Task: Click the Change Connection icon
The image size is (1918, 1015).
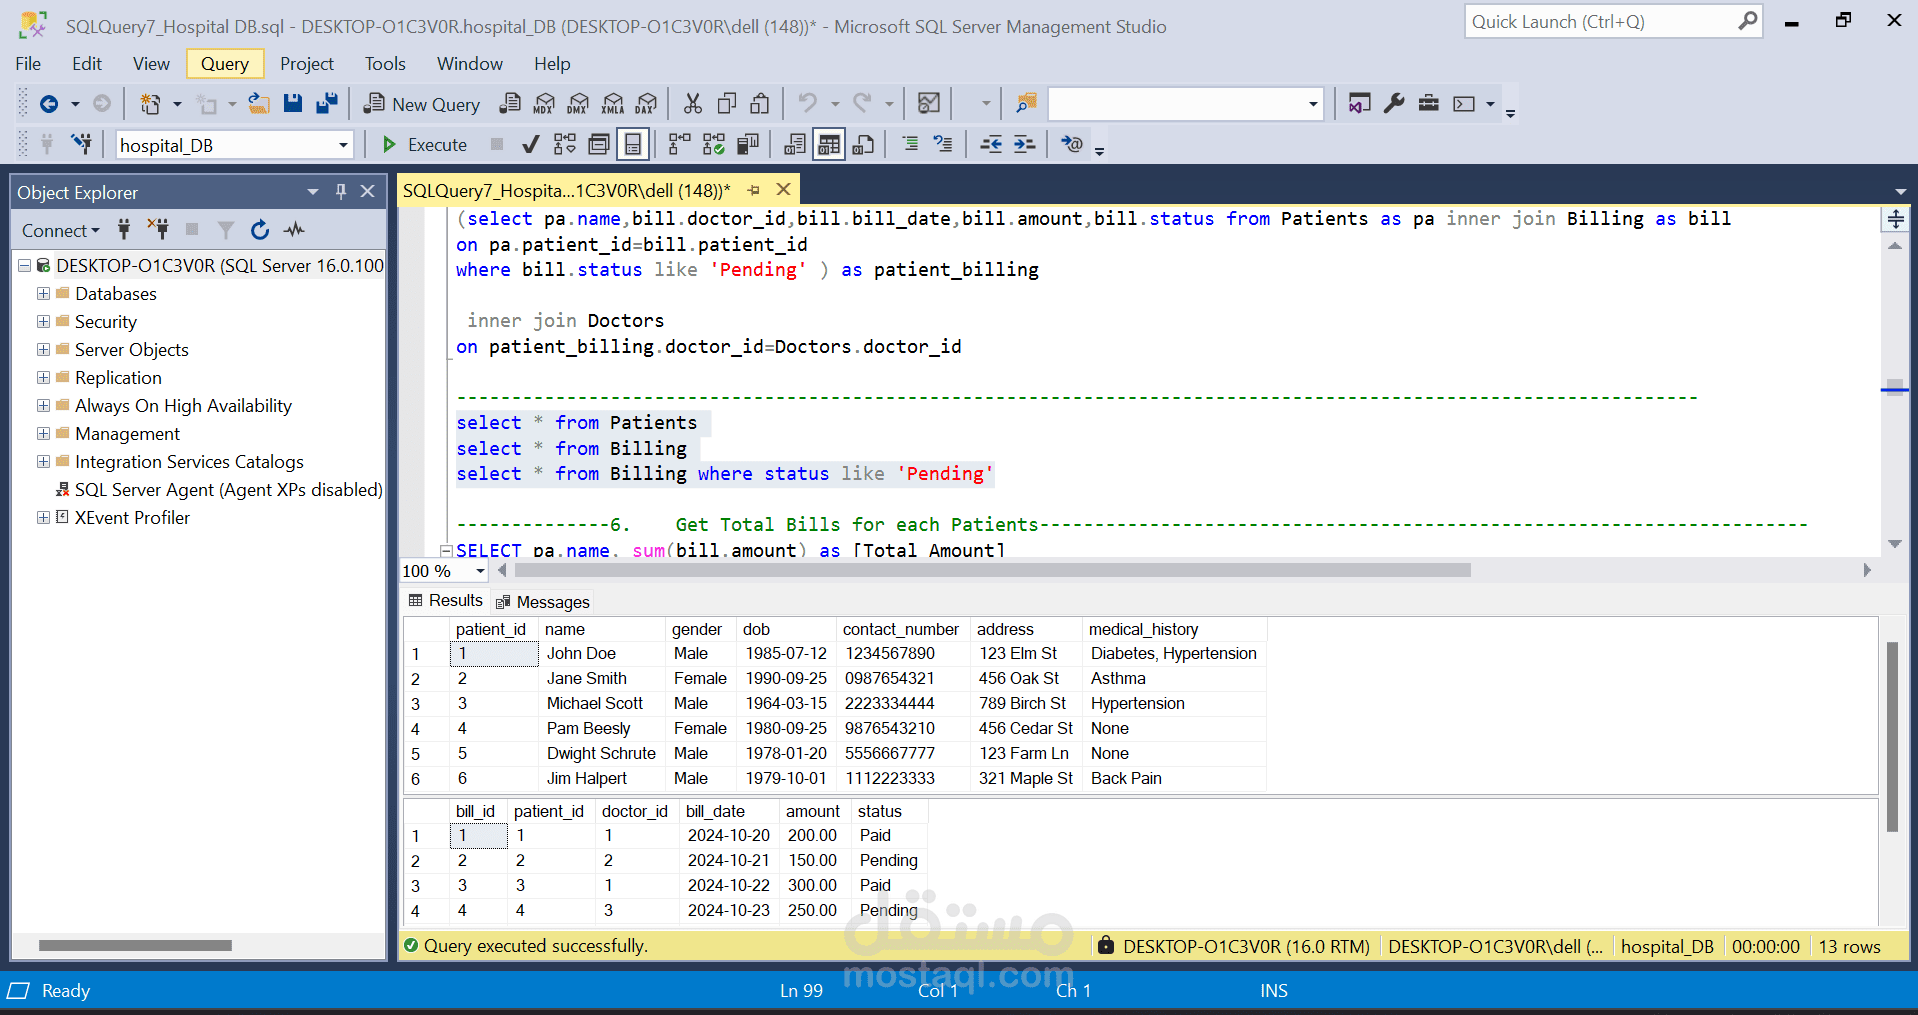Action: click(82, 145)
